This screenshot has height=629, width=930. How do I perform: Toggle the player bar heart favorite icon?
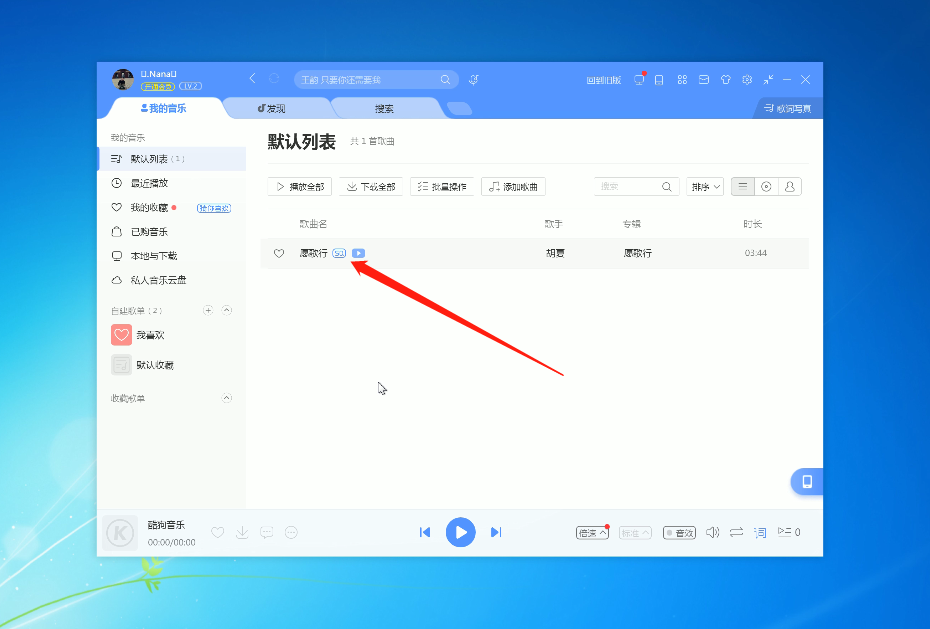pyautogui.click(x=218, y=532)
